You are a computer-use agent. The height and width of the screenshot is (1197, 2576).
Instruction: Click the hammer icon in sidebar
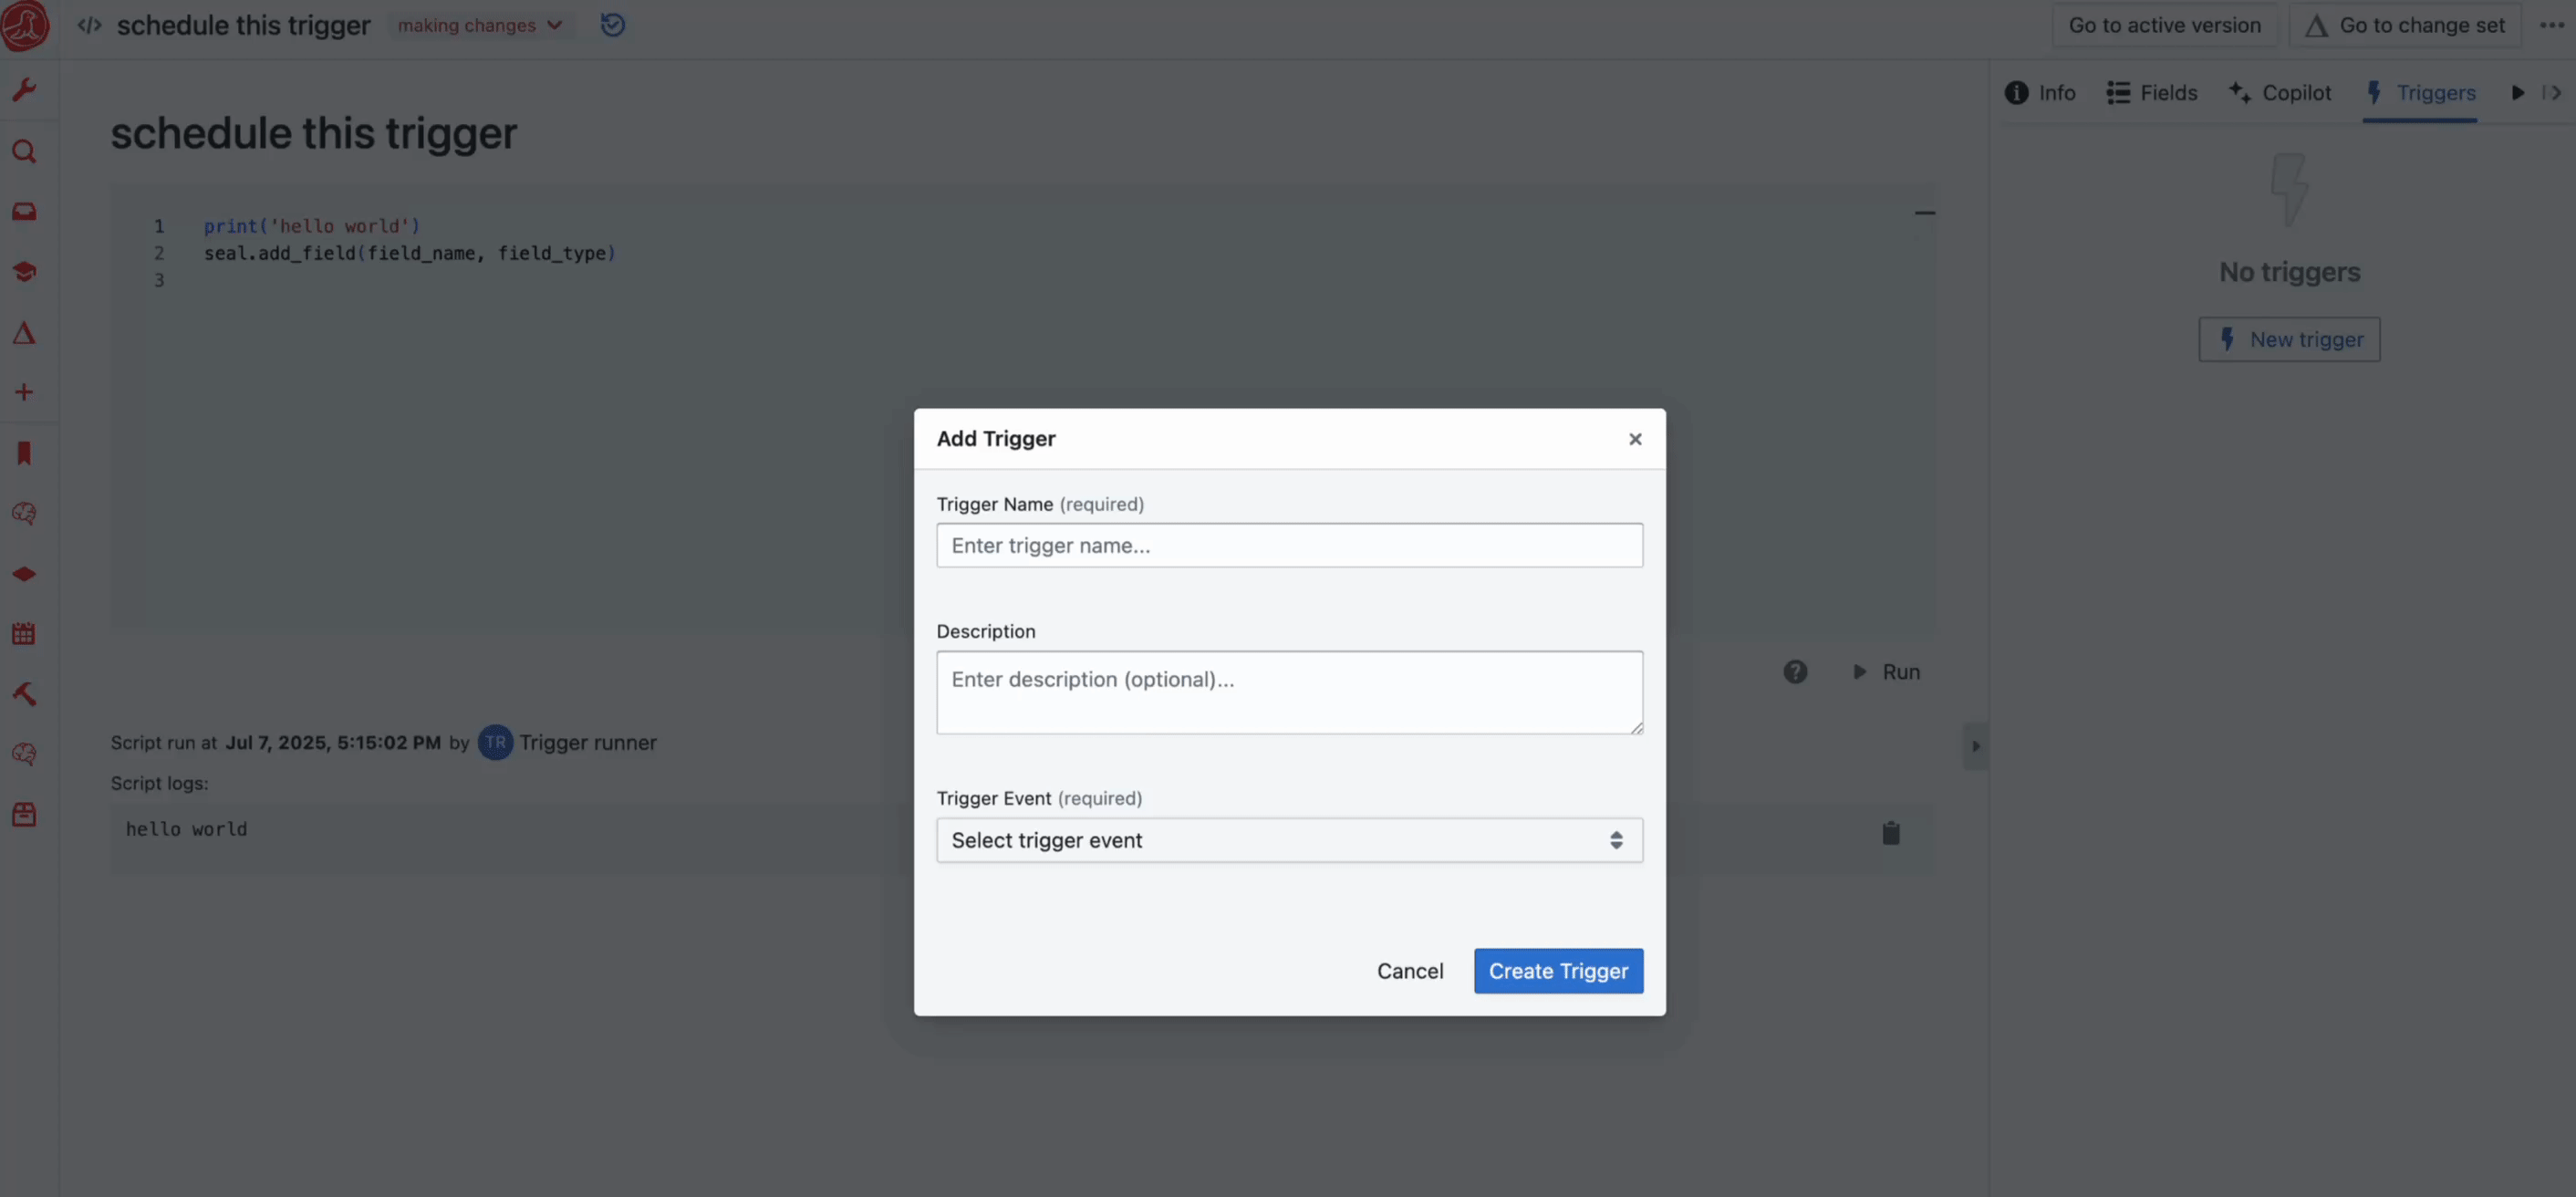[24, 694]
